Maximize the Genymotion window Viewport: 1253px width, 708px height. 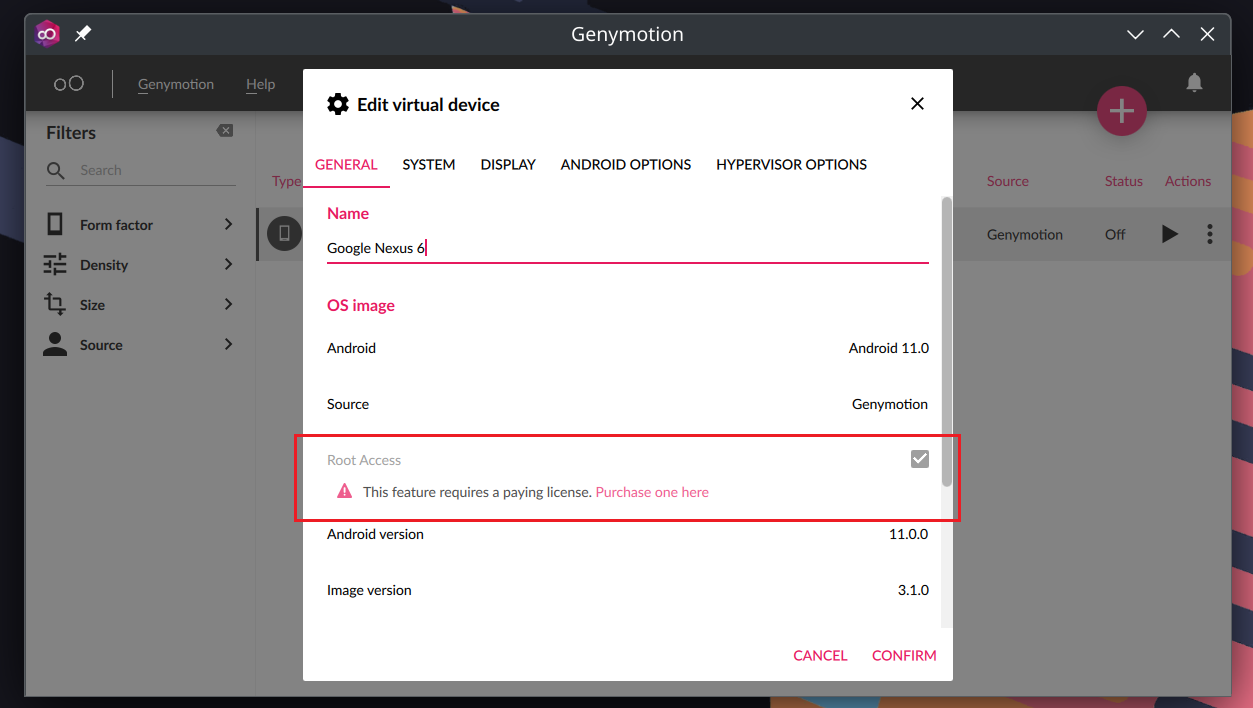1171,34
